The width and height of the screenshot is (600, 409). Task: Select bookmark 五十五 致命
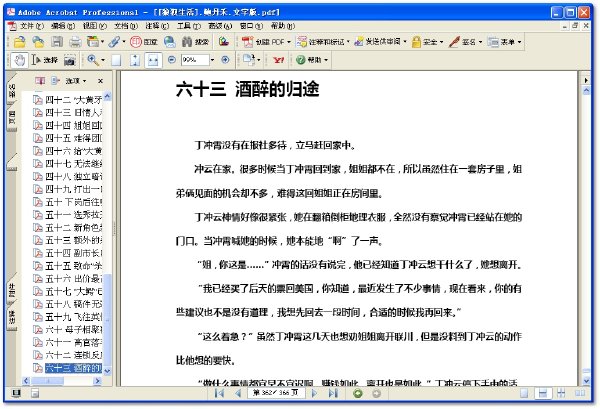73,266
